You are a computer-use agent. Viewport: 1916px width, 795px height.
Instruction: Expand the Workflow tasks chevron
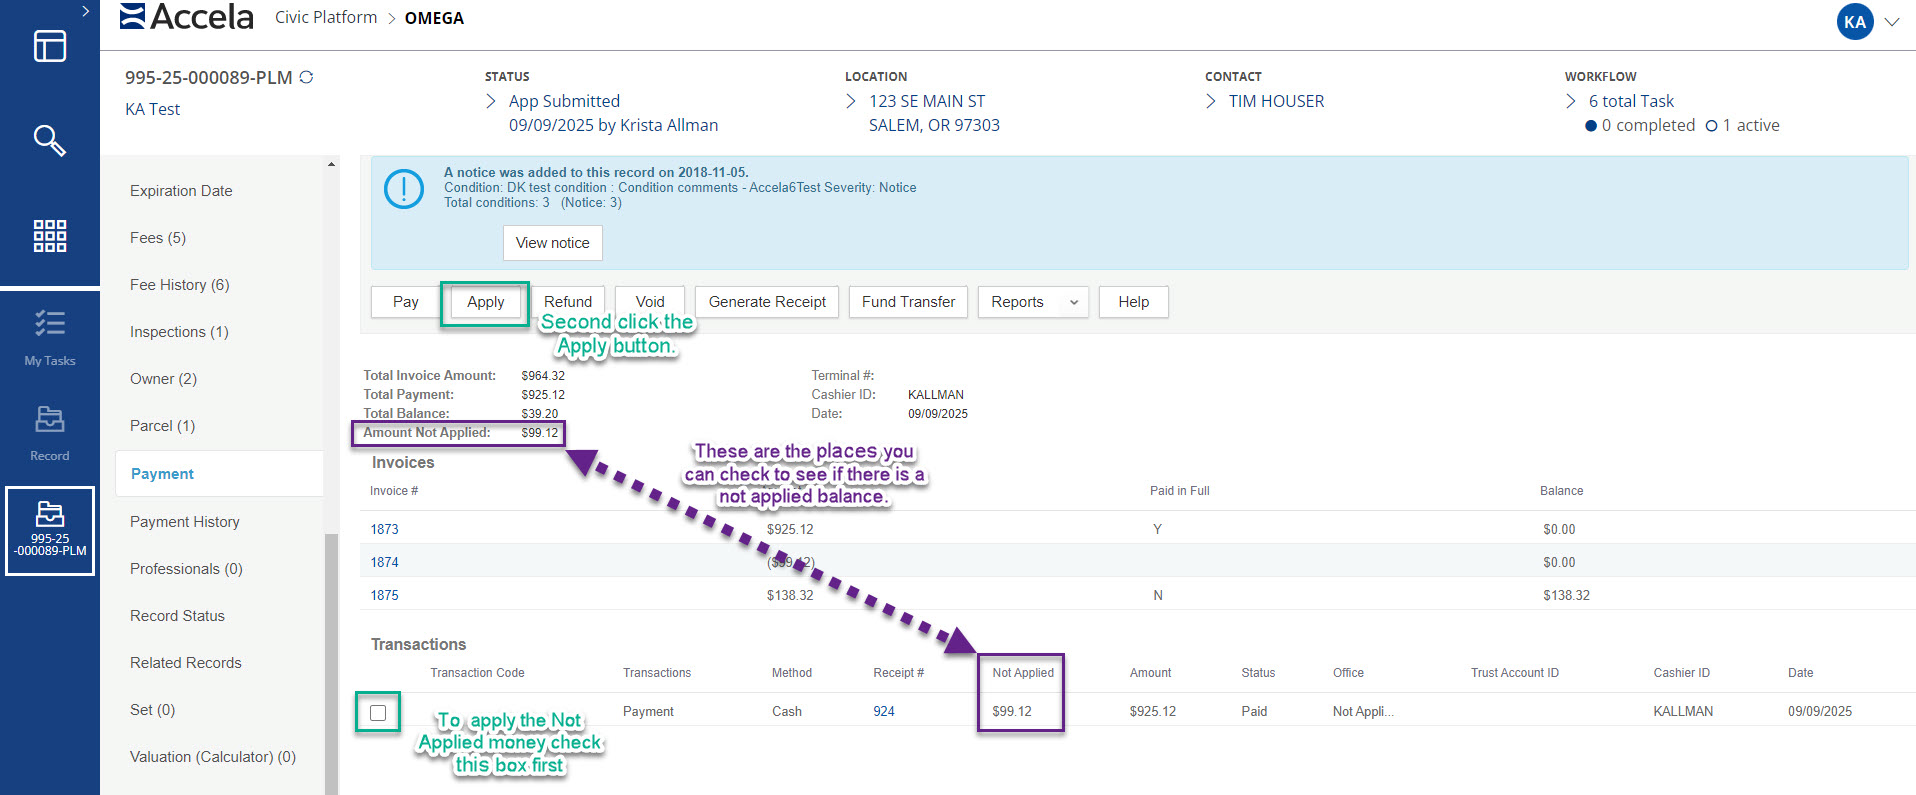coord(1571,101)
